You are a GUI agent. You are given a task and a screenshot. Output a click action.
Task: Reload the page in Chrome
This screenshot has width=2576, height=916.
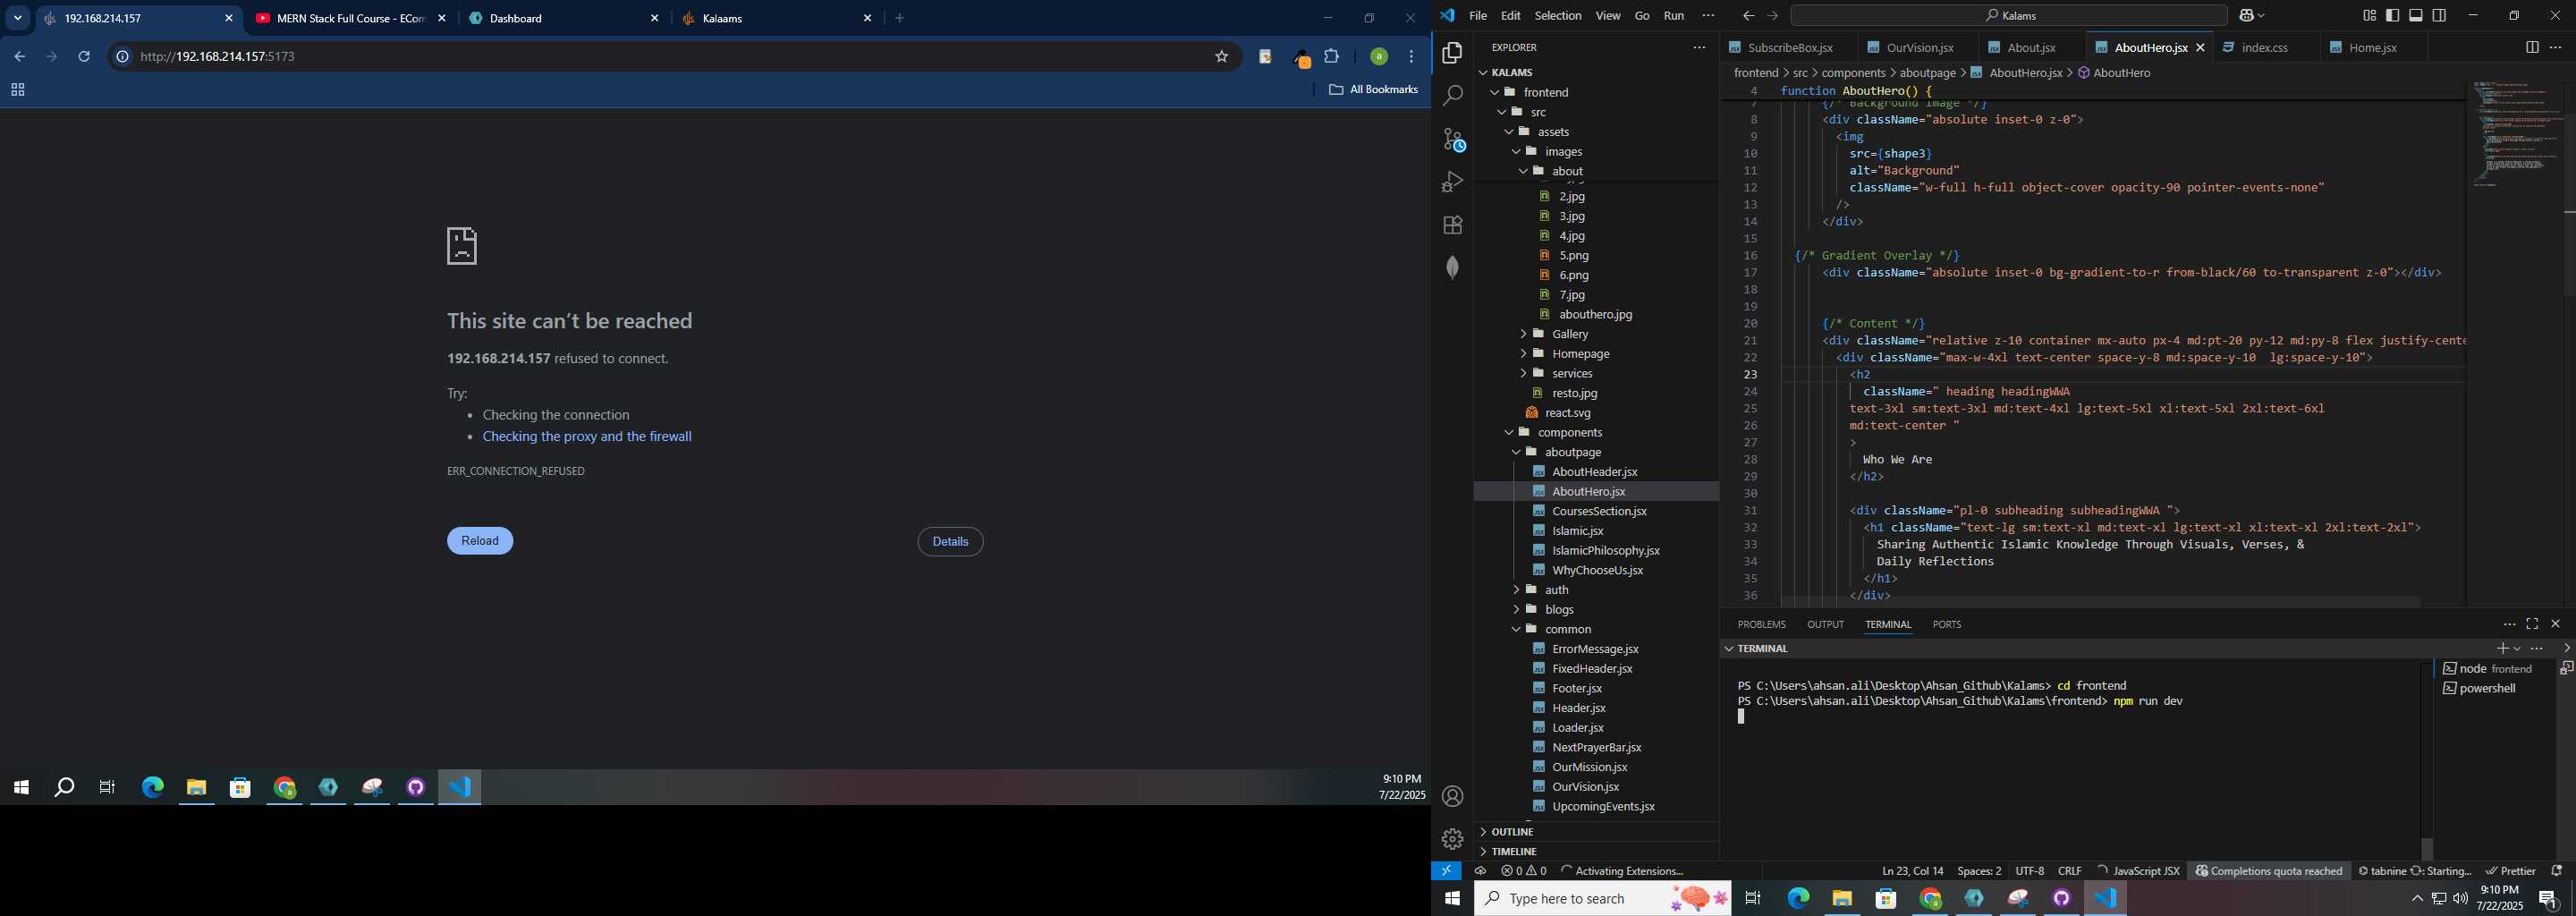click(x=84, y=57)
